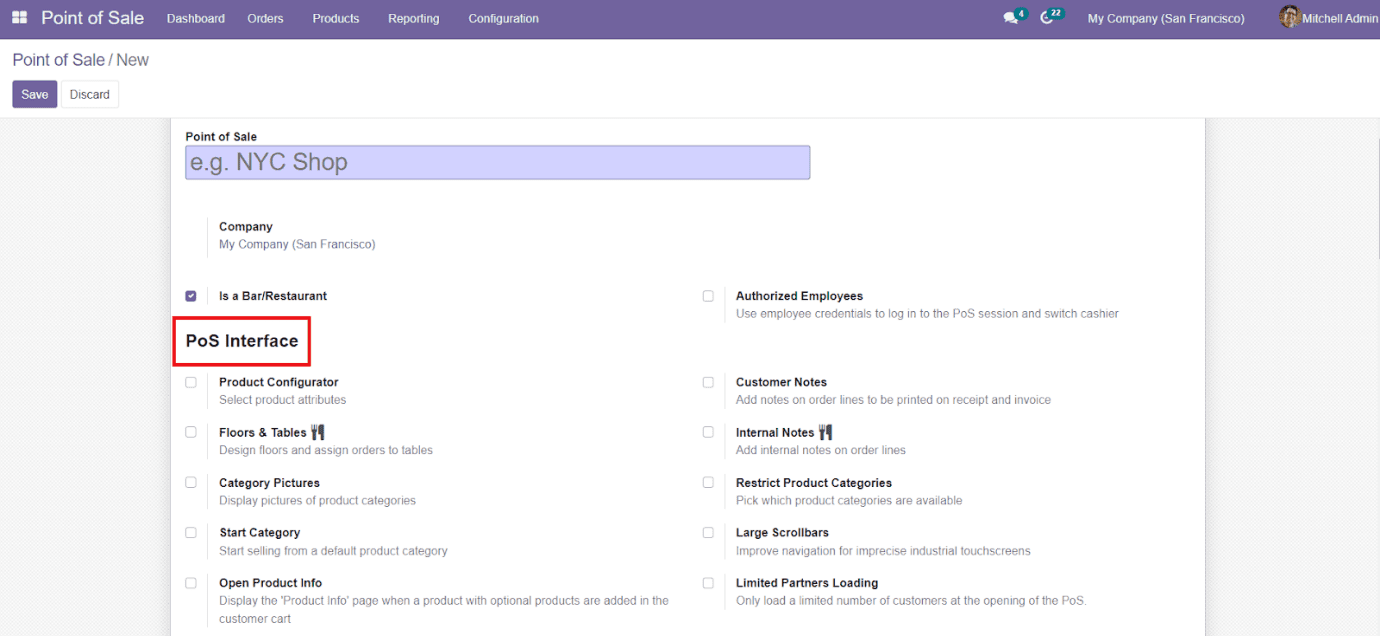Enable Authorized Employees
Viewport: 1380px width, 636px height.
pos(708,295)
